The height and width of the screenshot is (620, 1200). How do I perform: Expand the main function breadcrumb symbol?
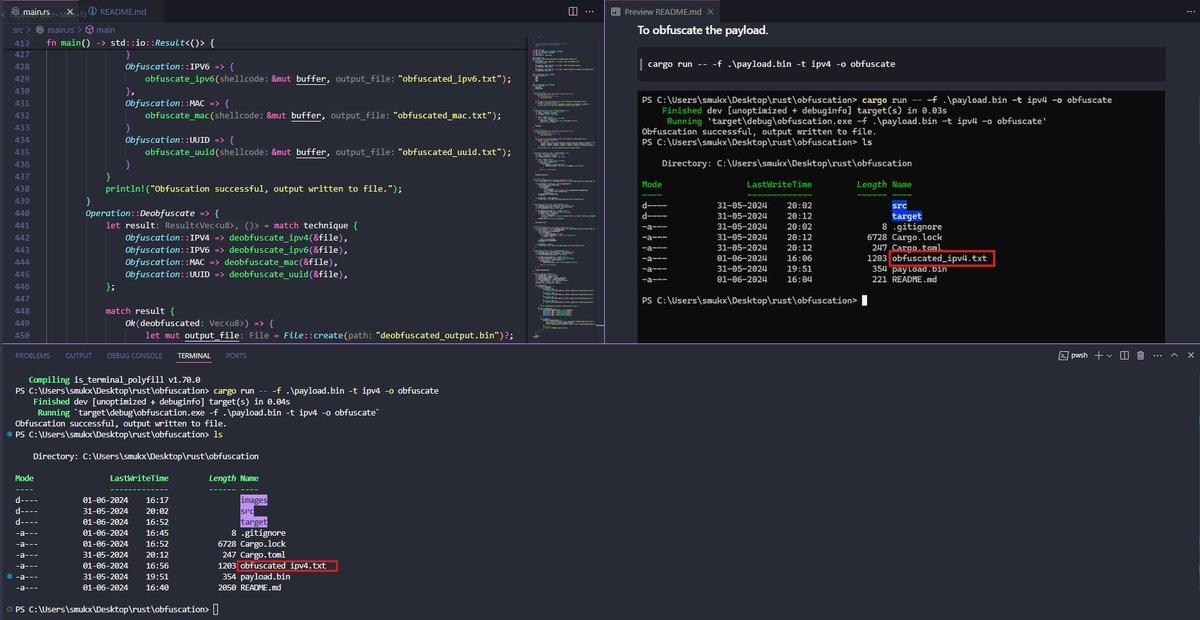click(101, 30)
